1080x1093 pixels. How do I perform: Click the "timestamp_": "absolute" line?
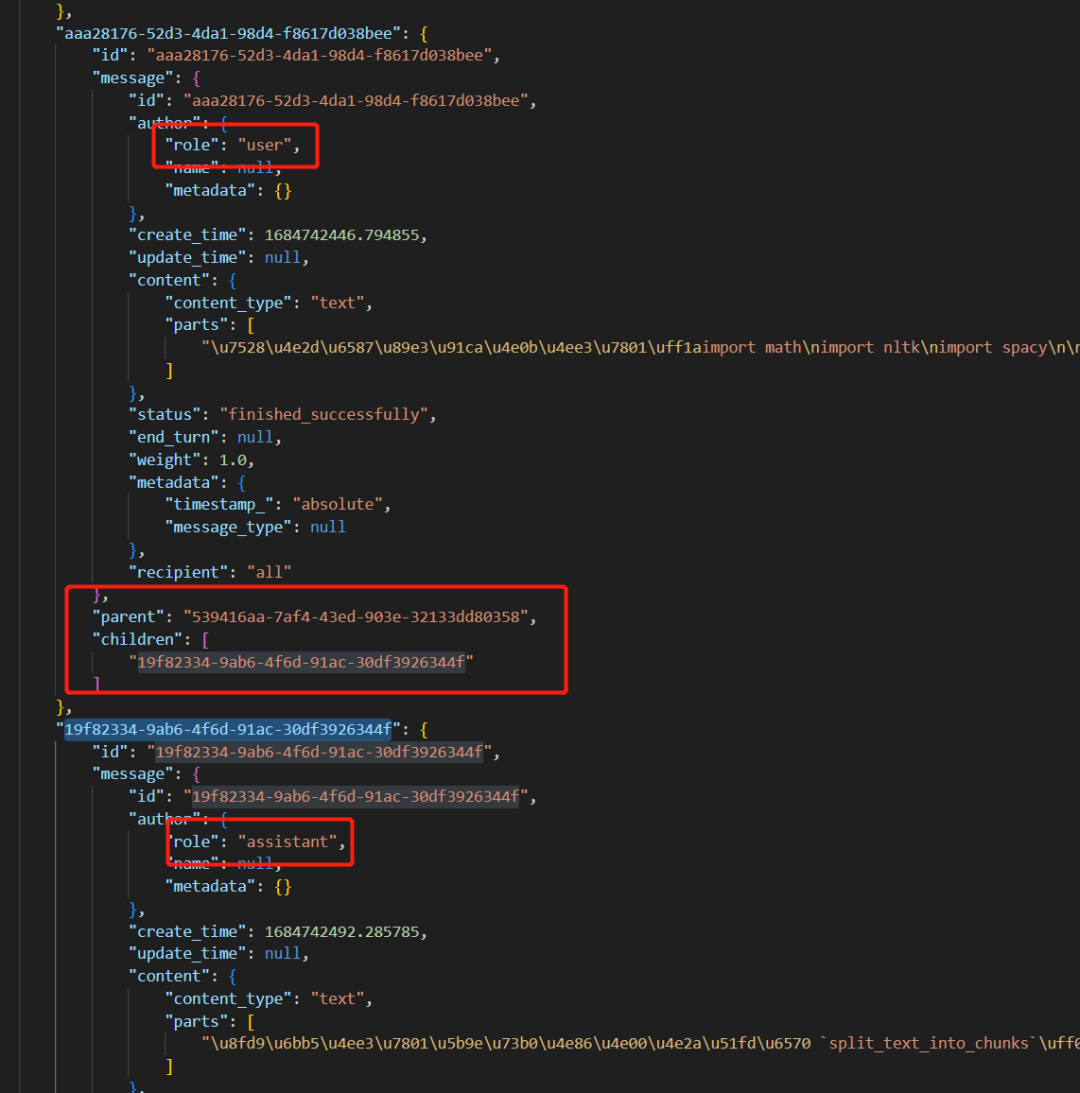(277, 505)
